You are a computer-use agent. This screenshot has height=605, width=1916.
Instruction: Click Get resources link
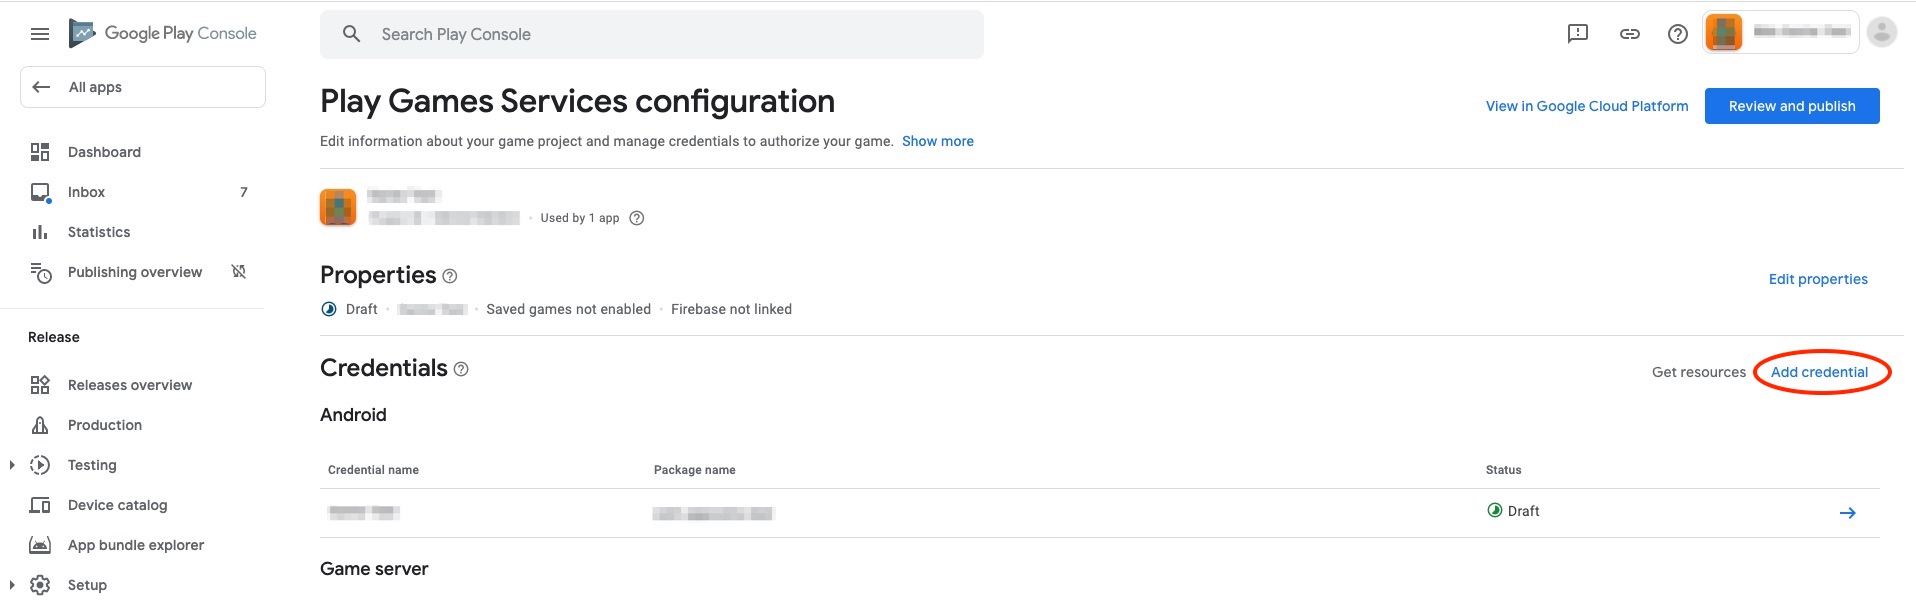click(x=1699, y=372)
